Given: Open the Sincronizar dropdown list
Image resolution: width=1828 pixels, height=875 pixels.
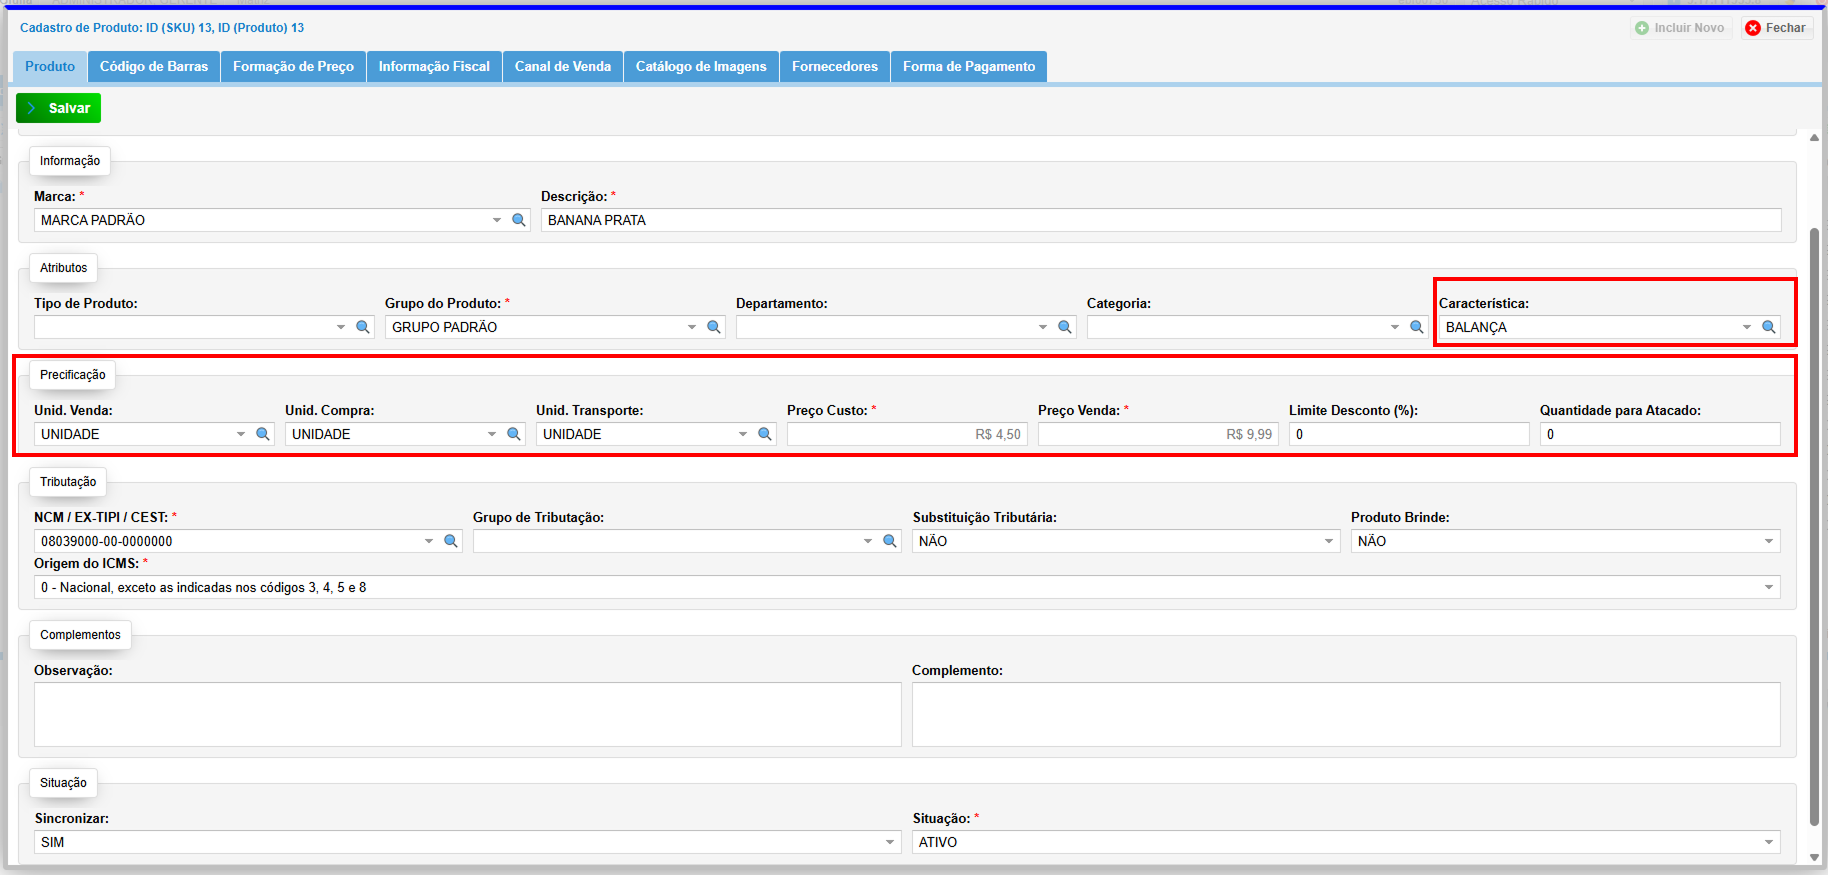Looking at the screenshot, I should 890,842.
